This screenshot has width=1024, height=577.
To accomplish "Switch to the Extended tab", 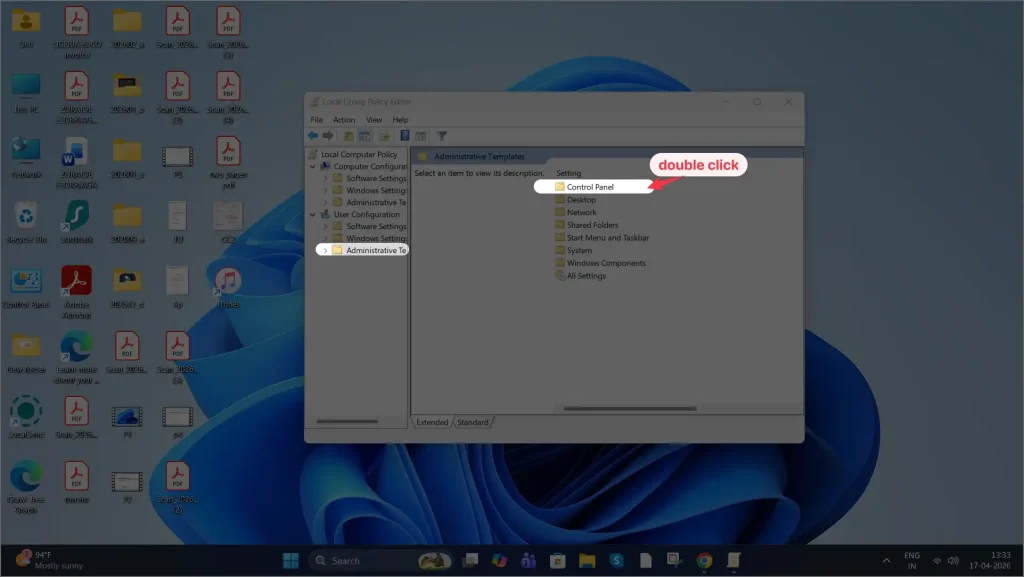I will (x=432, y=422).
